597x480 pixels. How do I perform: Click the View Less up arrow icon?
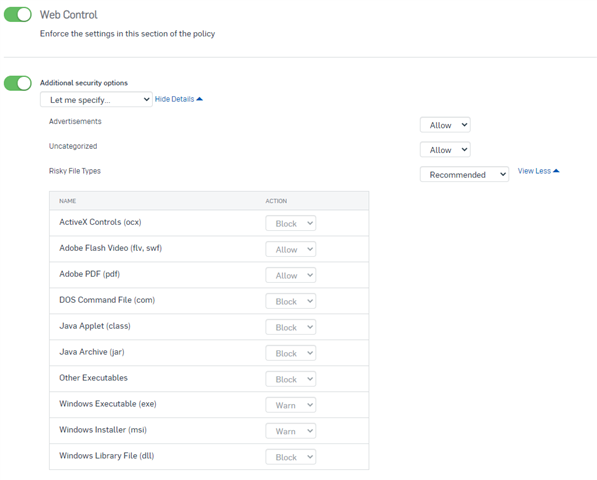(556, 171)
